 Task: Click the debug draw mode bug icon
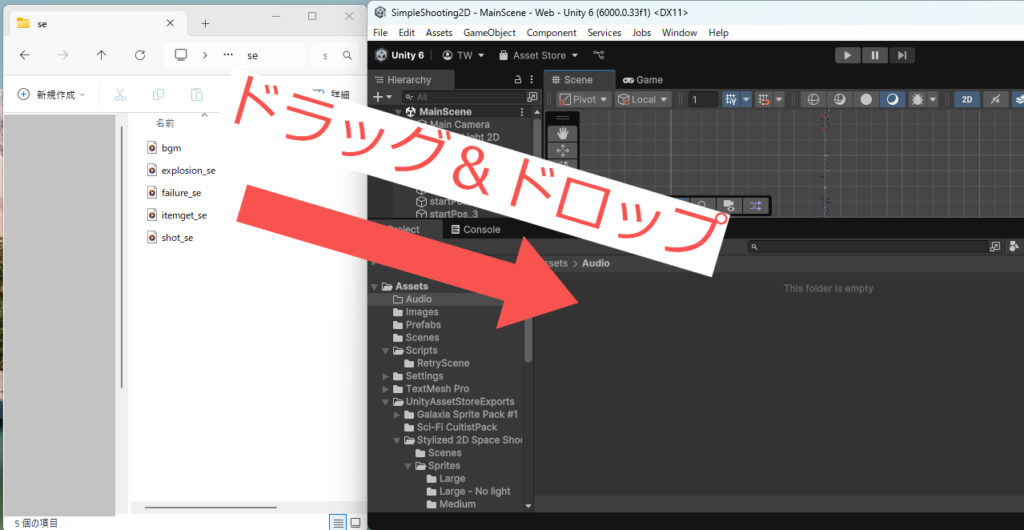click(916, 99)
